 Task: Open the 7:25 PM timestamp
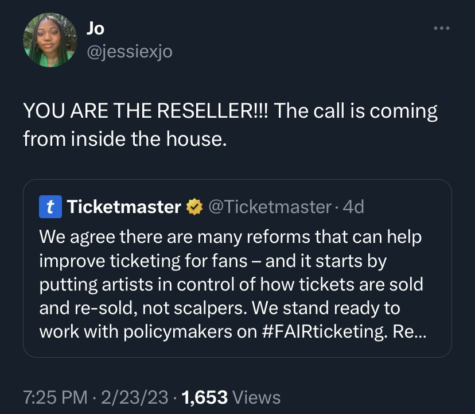[55, 397]
